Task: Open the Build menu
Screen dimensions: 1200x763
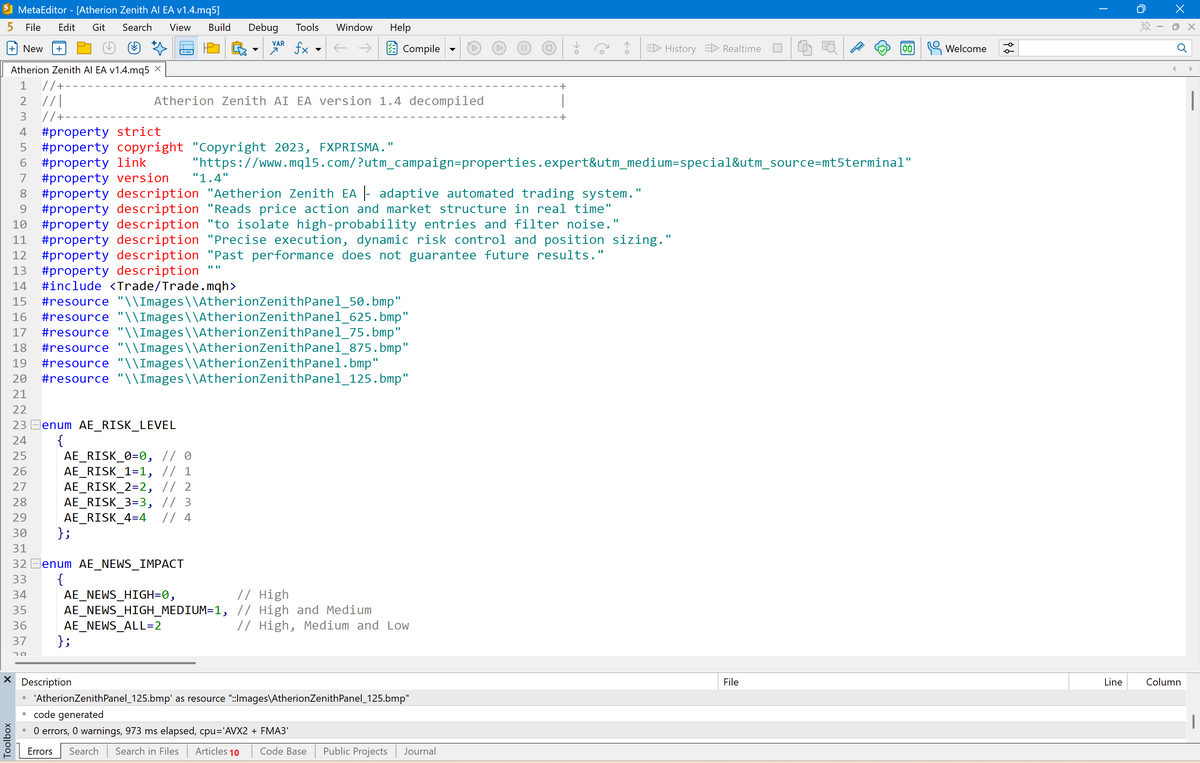Action: 219,27
